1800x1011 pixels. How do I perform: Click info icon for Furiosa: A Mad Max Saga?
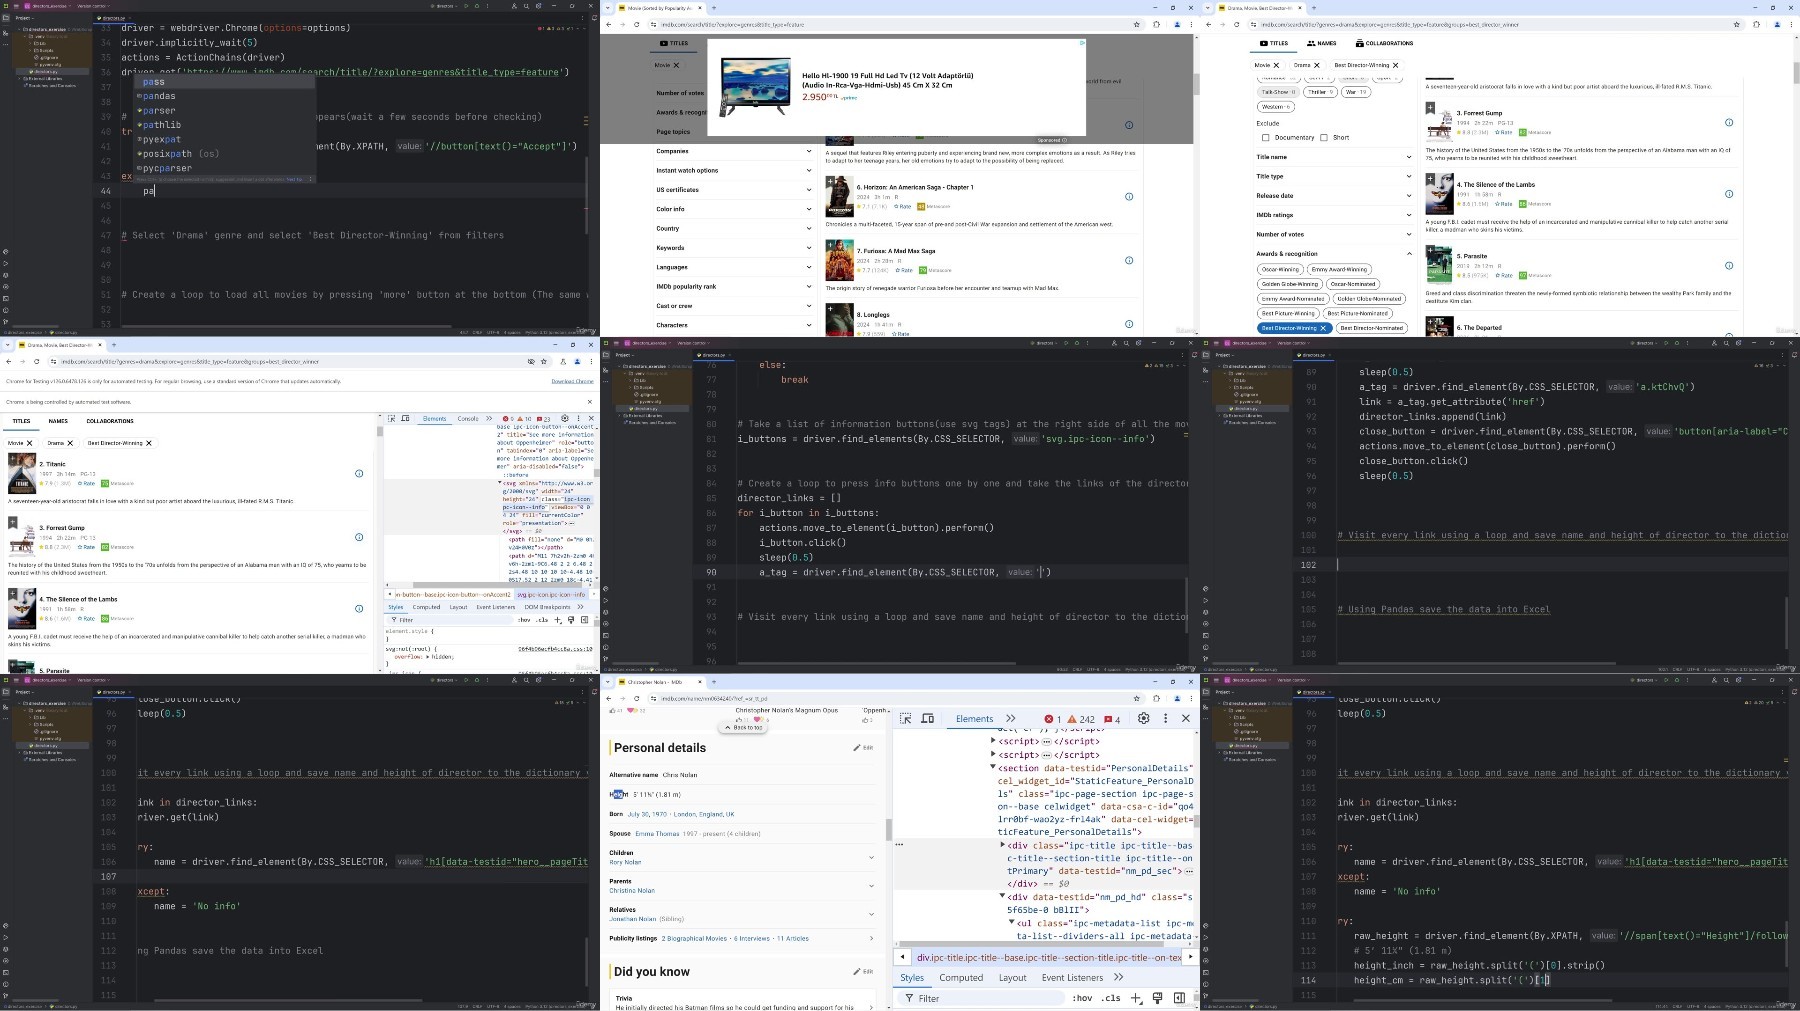point(1129,260)
